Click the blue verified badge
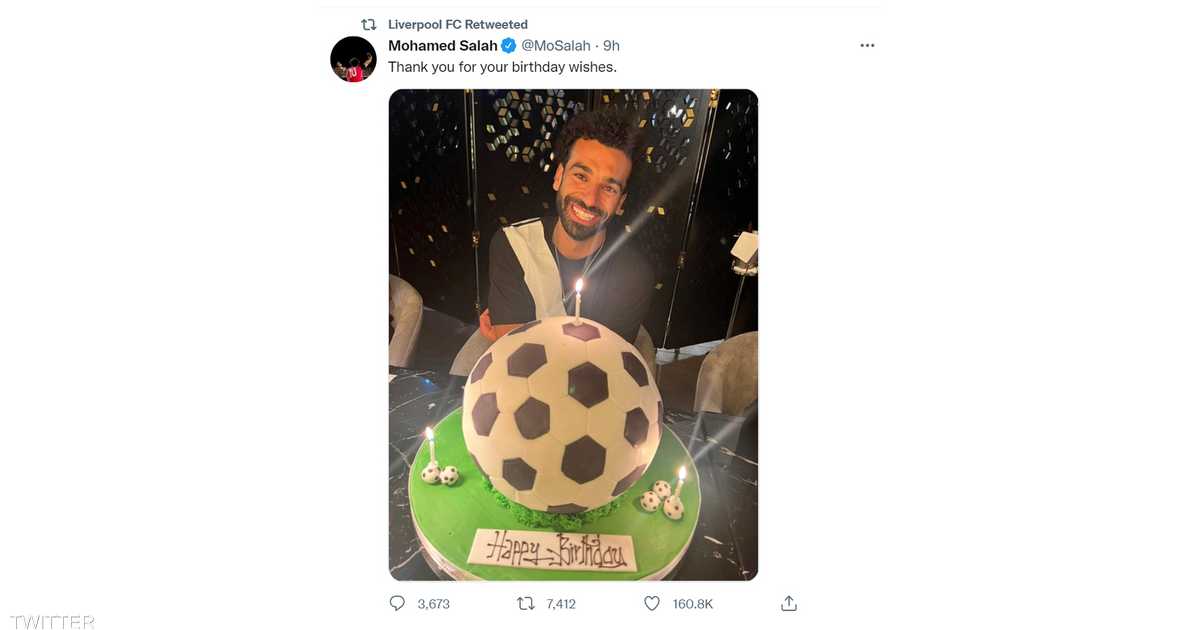1200x630 pixels. click(x=509, y=46)
